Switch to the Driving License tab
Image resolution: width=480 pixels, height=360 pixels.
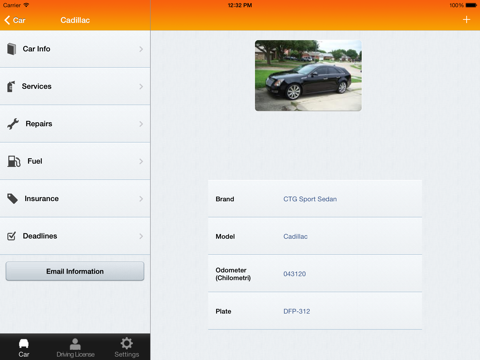coord(75,348)
